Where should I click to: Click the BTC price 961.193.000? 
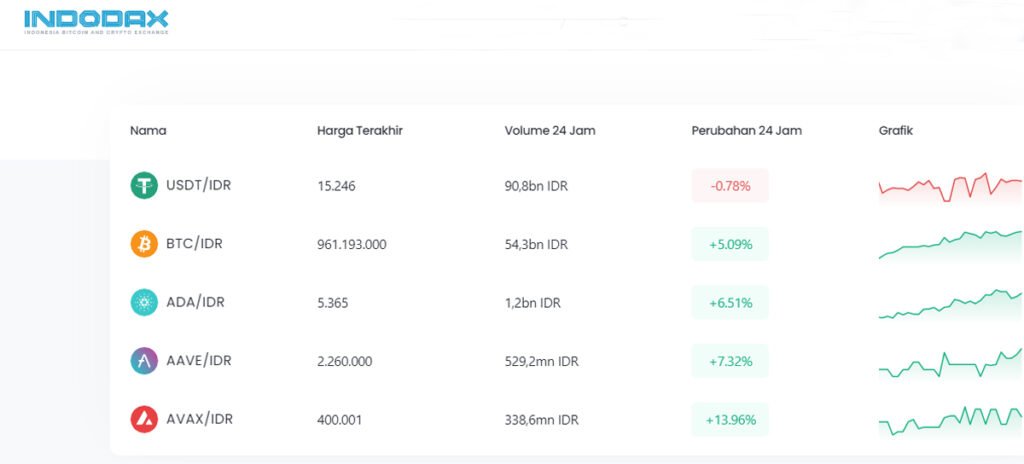[x=352, y=244]
